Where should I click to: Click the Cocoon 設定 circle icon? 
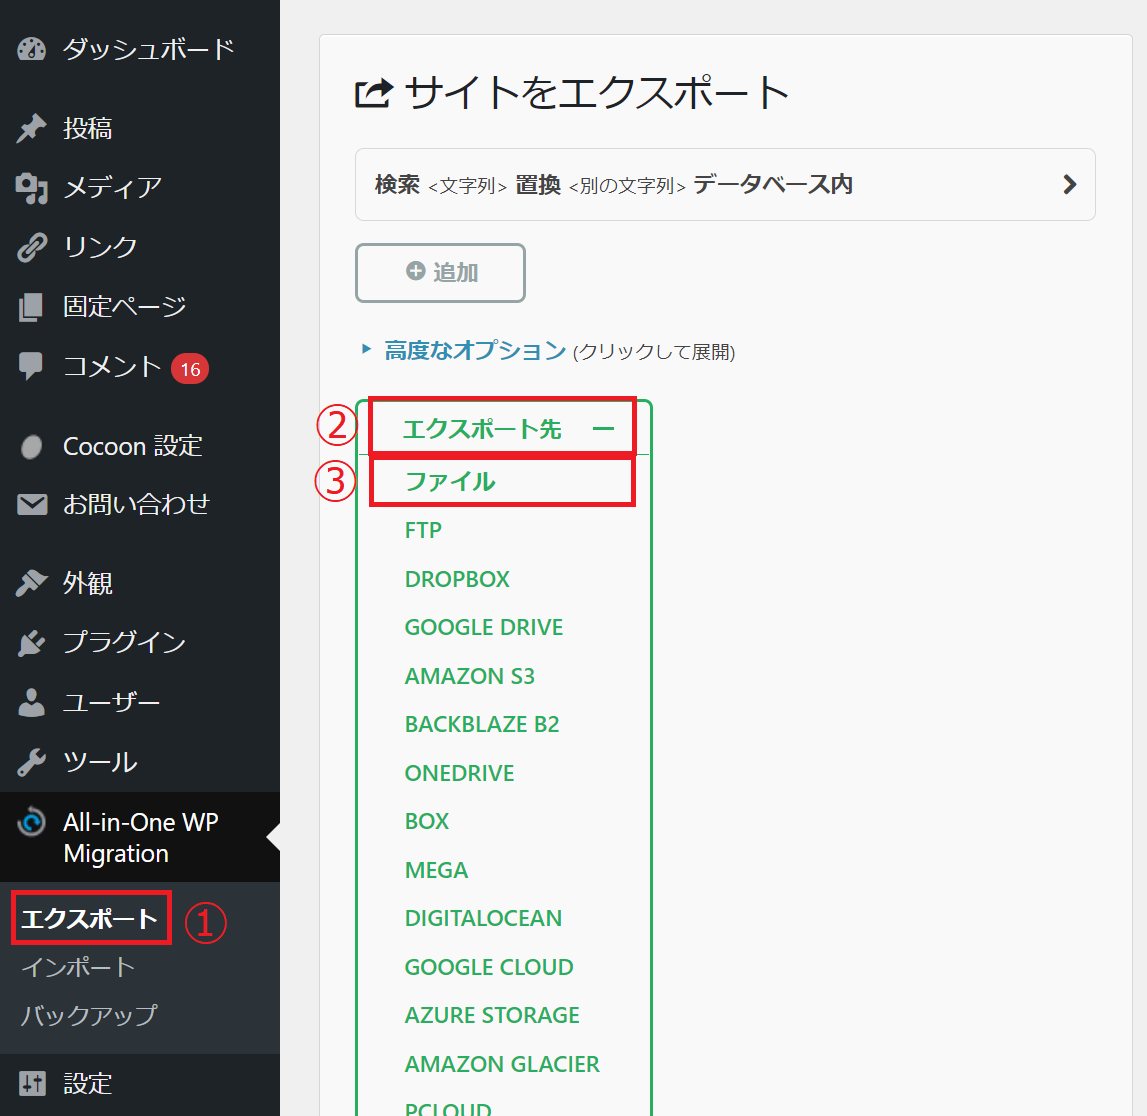pos(31,446)
